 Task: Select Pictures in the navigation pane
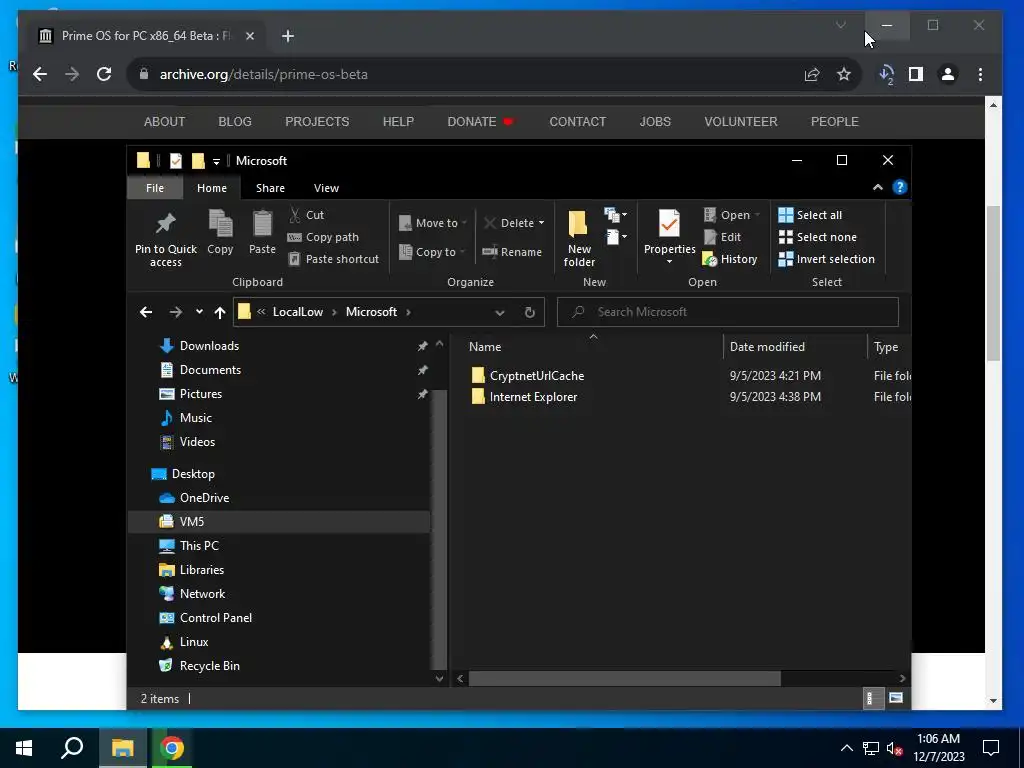(200, 394)
